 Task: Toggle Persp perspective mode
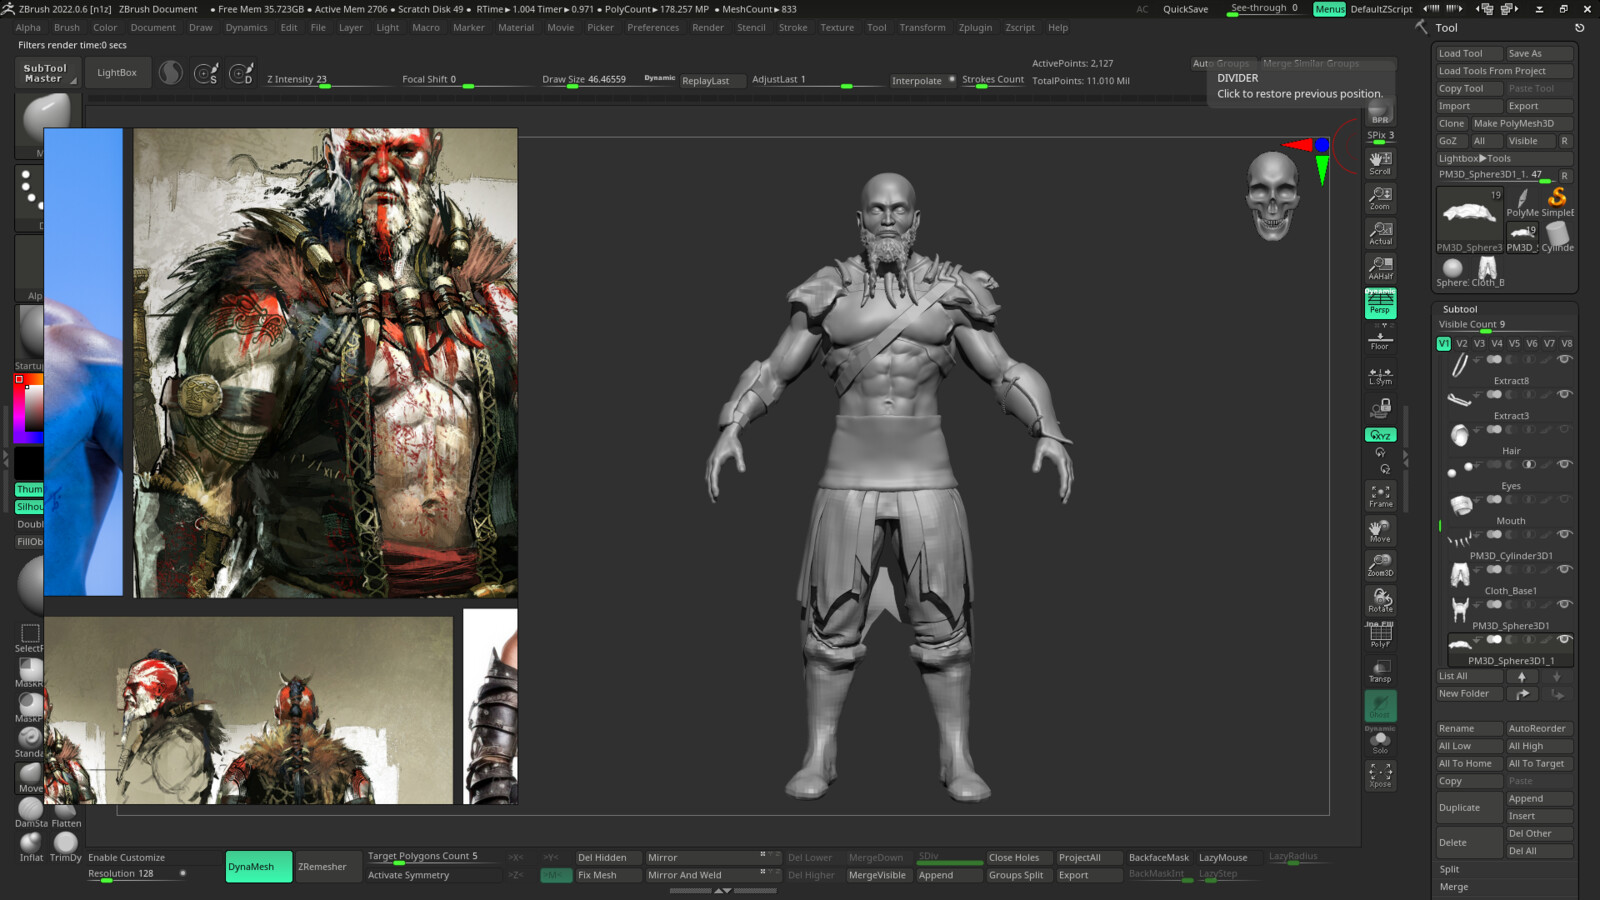coord(1380,303)
